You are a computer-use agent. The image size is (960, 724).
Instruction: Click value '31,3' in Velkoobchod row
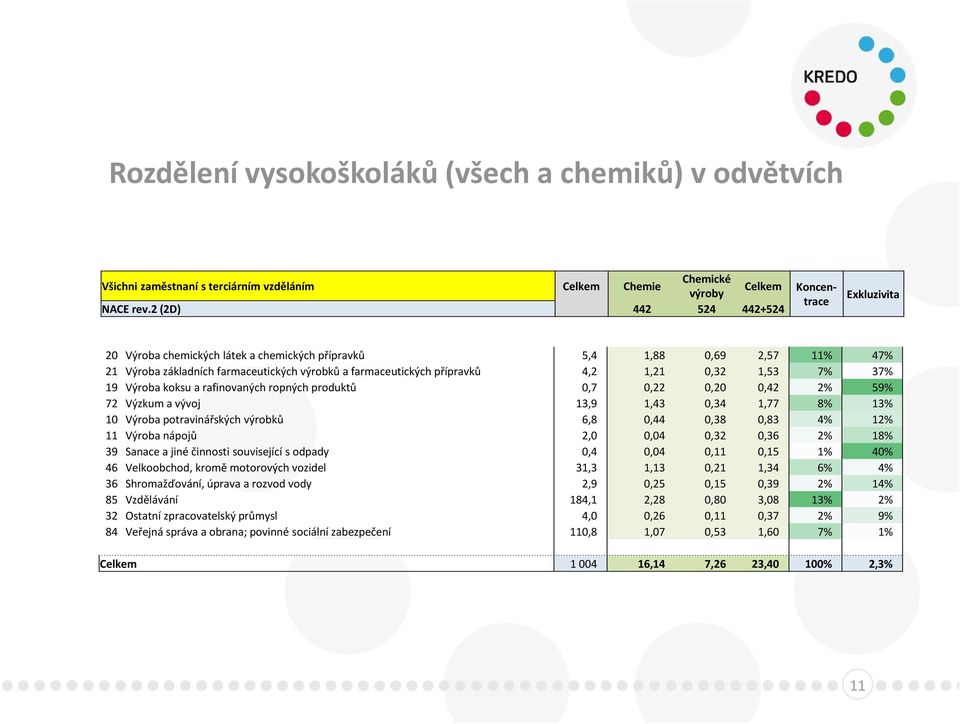pos(586,468)
